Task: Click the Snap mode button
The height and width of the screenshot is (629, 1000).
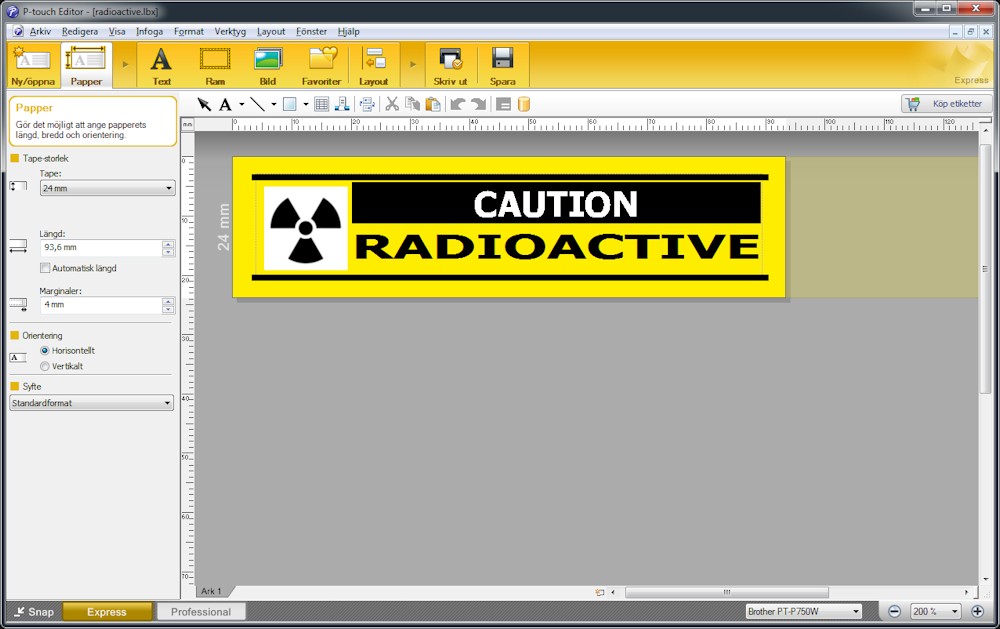Action: coord(32,612)
